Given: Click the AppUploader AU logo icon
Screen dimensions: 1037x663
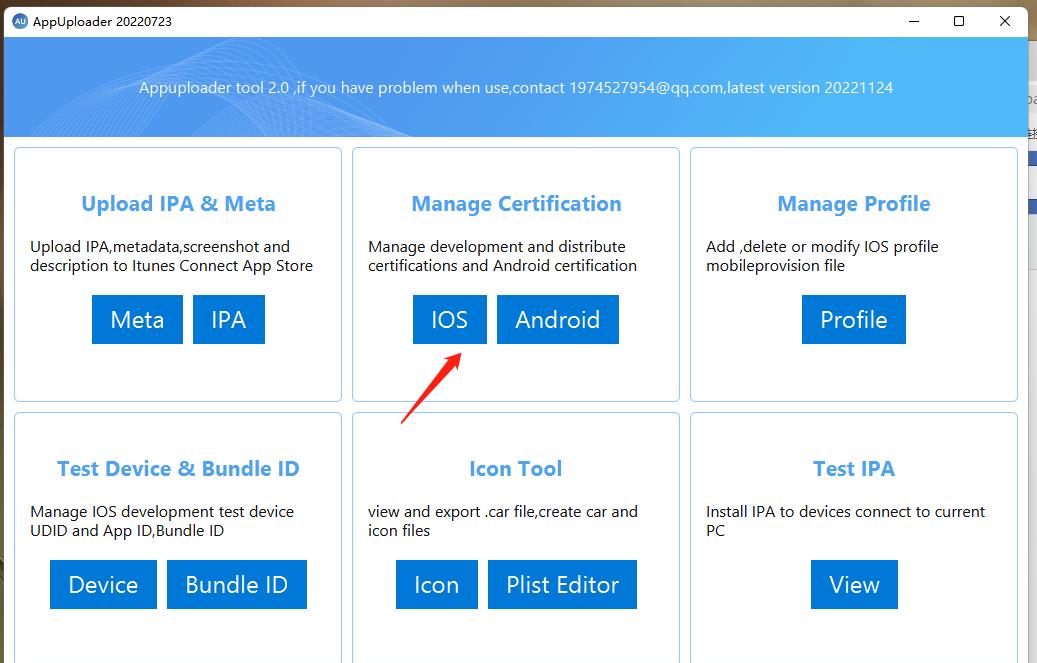Looking at the screenshot, I should [21, 20].
